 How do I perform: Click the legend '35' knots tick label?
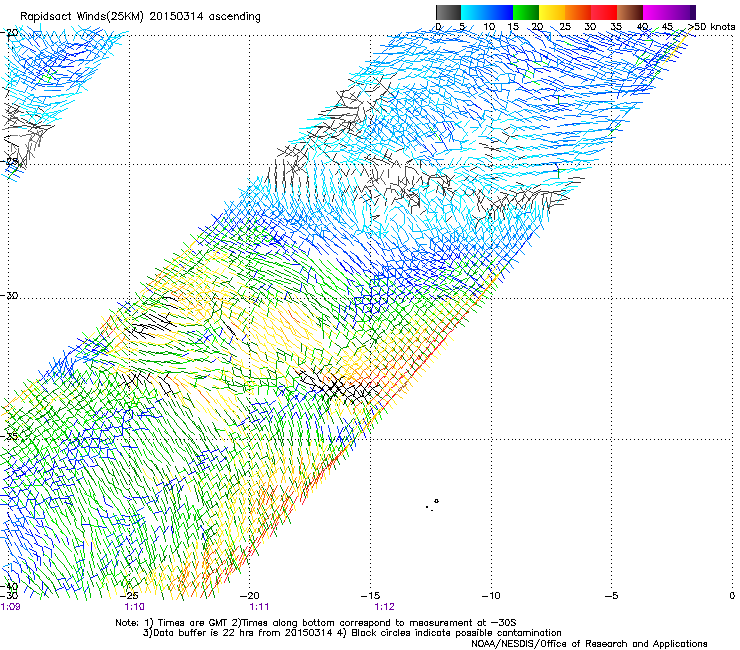tap(616, 27)
